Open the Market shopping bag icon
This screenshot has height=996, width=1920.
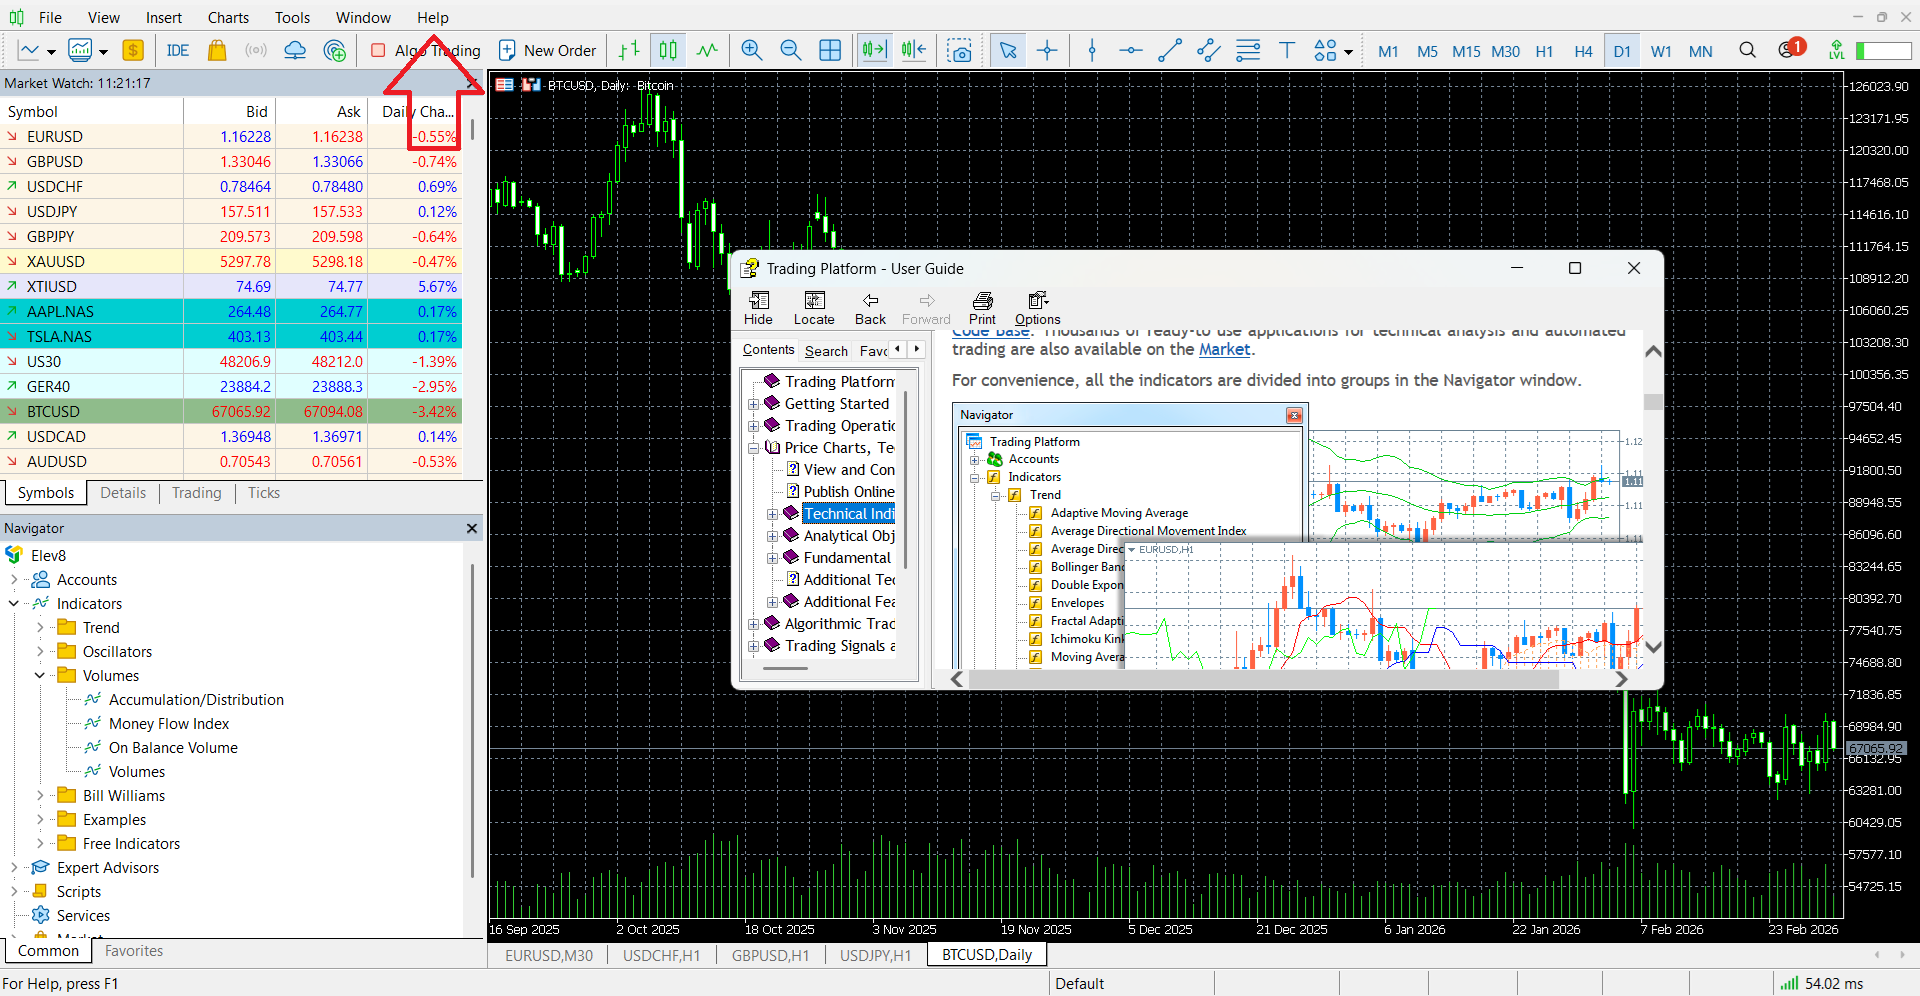(216, 50)
